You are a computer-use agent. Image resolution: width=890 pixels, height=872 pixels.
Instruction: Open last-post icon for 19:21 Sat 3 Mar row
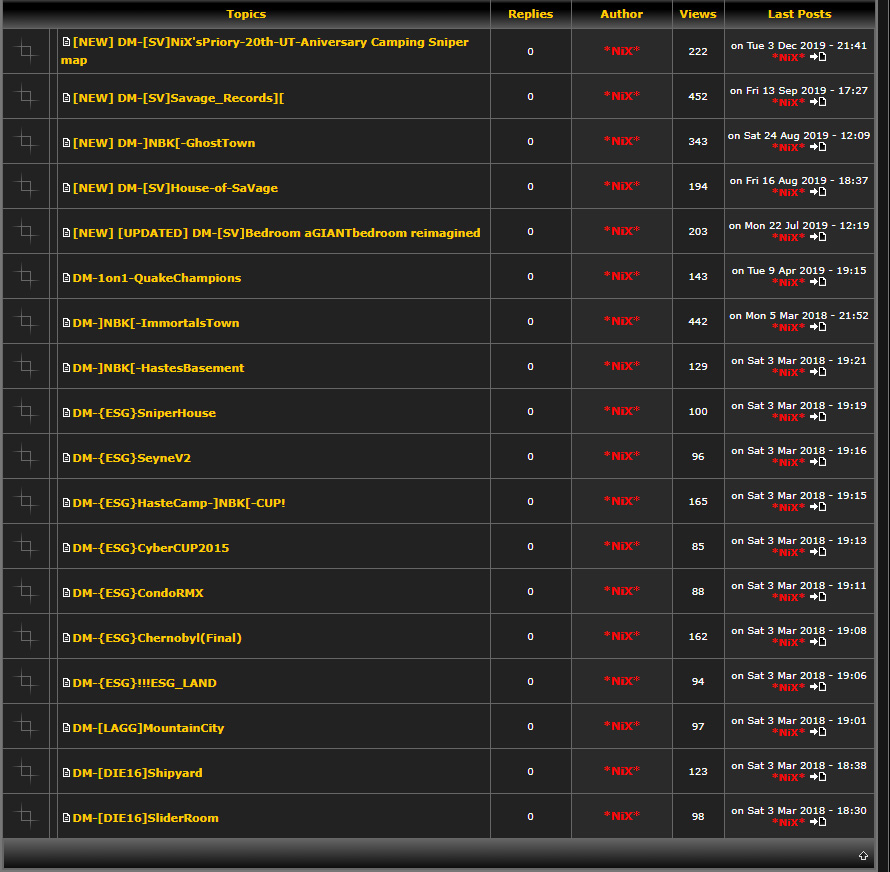click(818, 372)
